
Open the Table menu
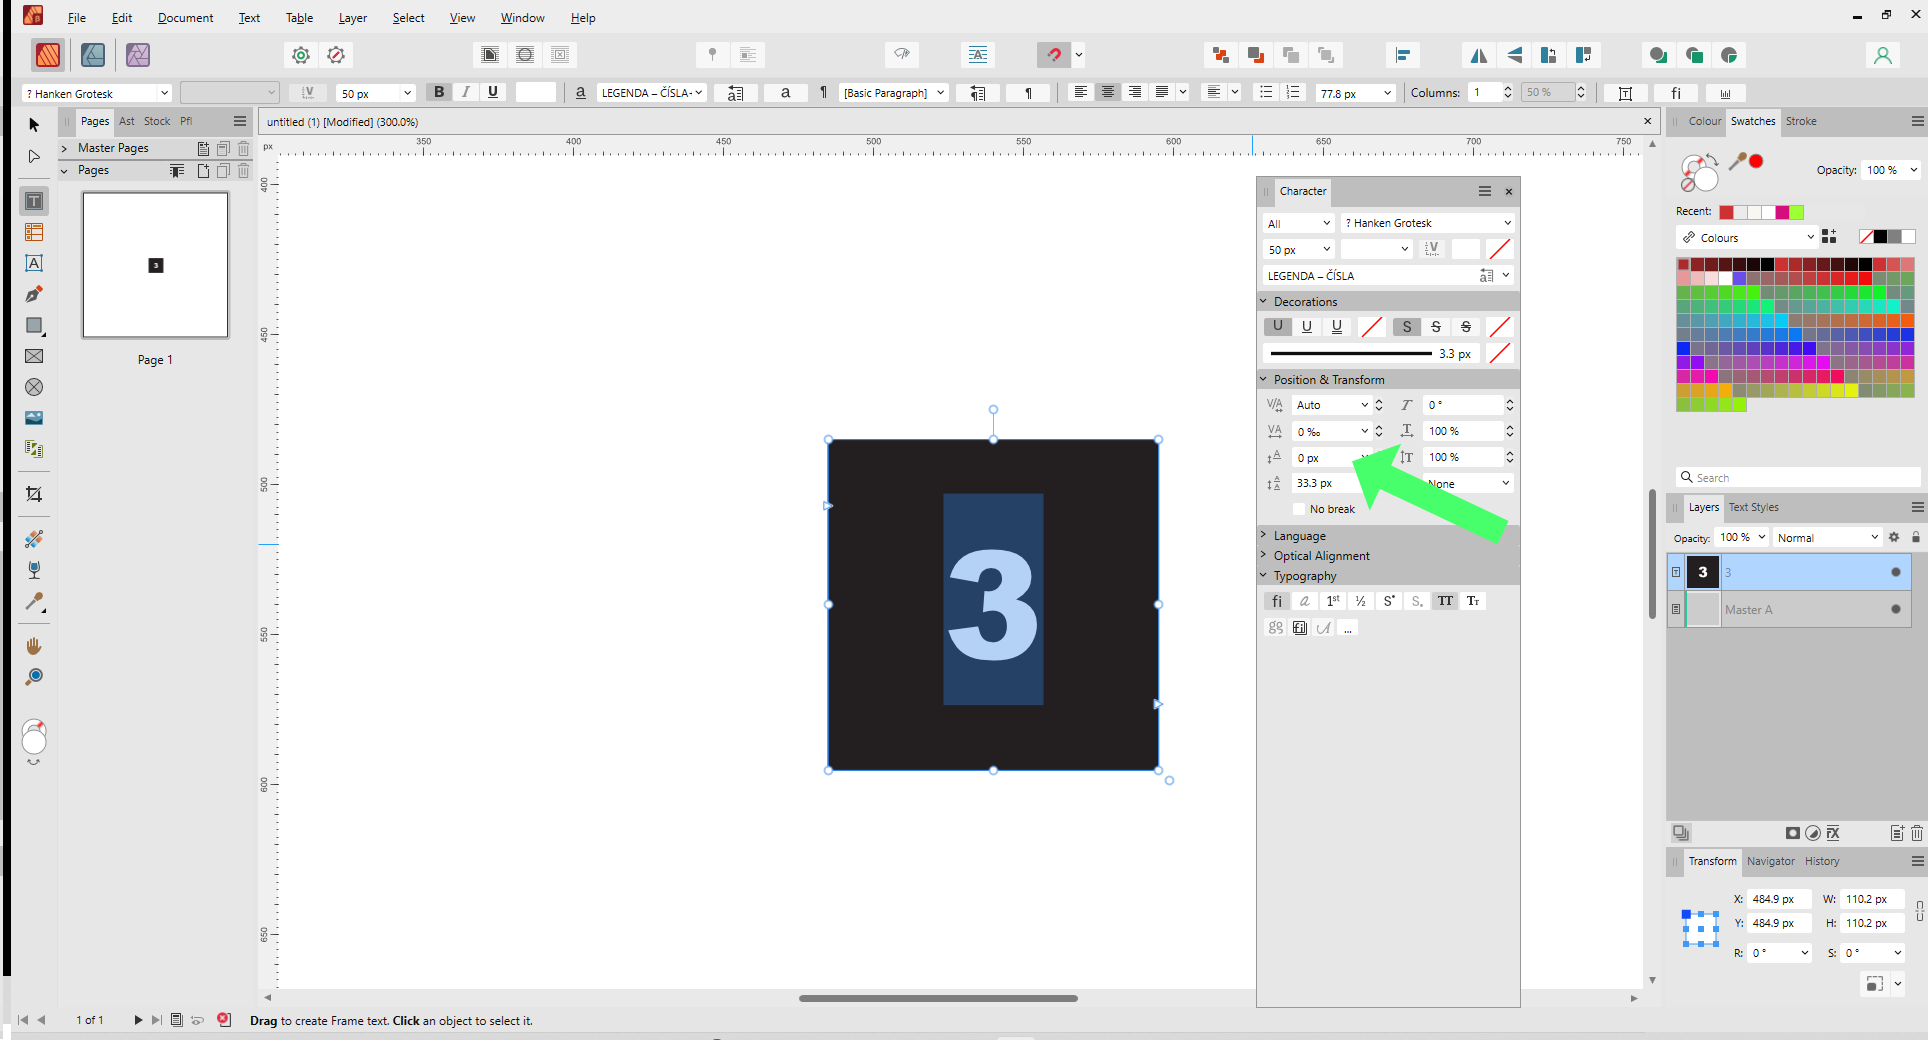(299, 17)
